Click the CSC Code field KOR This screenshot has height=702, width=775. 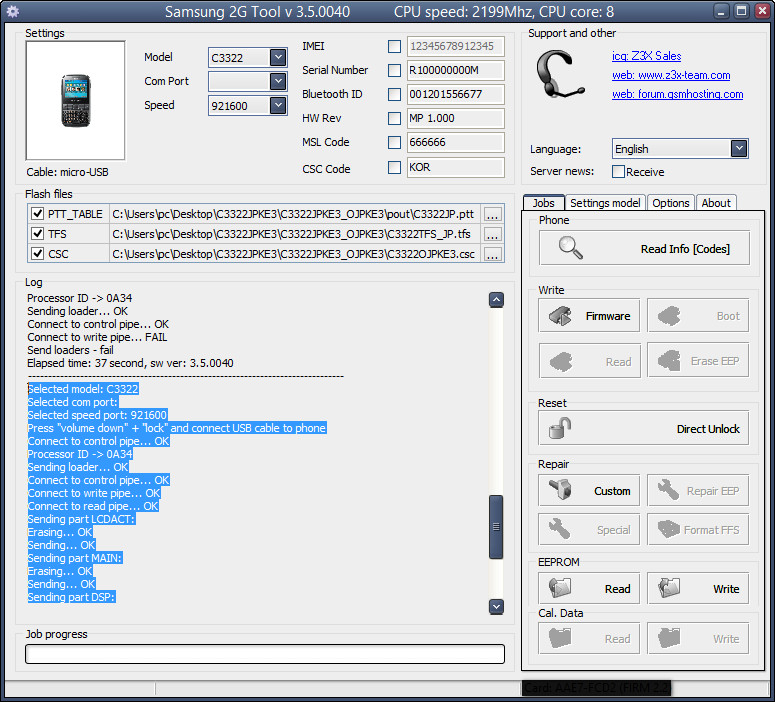[x=455, y=168]
